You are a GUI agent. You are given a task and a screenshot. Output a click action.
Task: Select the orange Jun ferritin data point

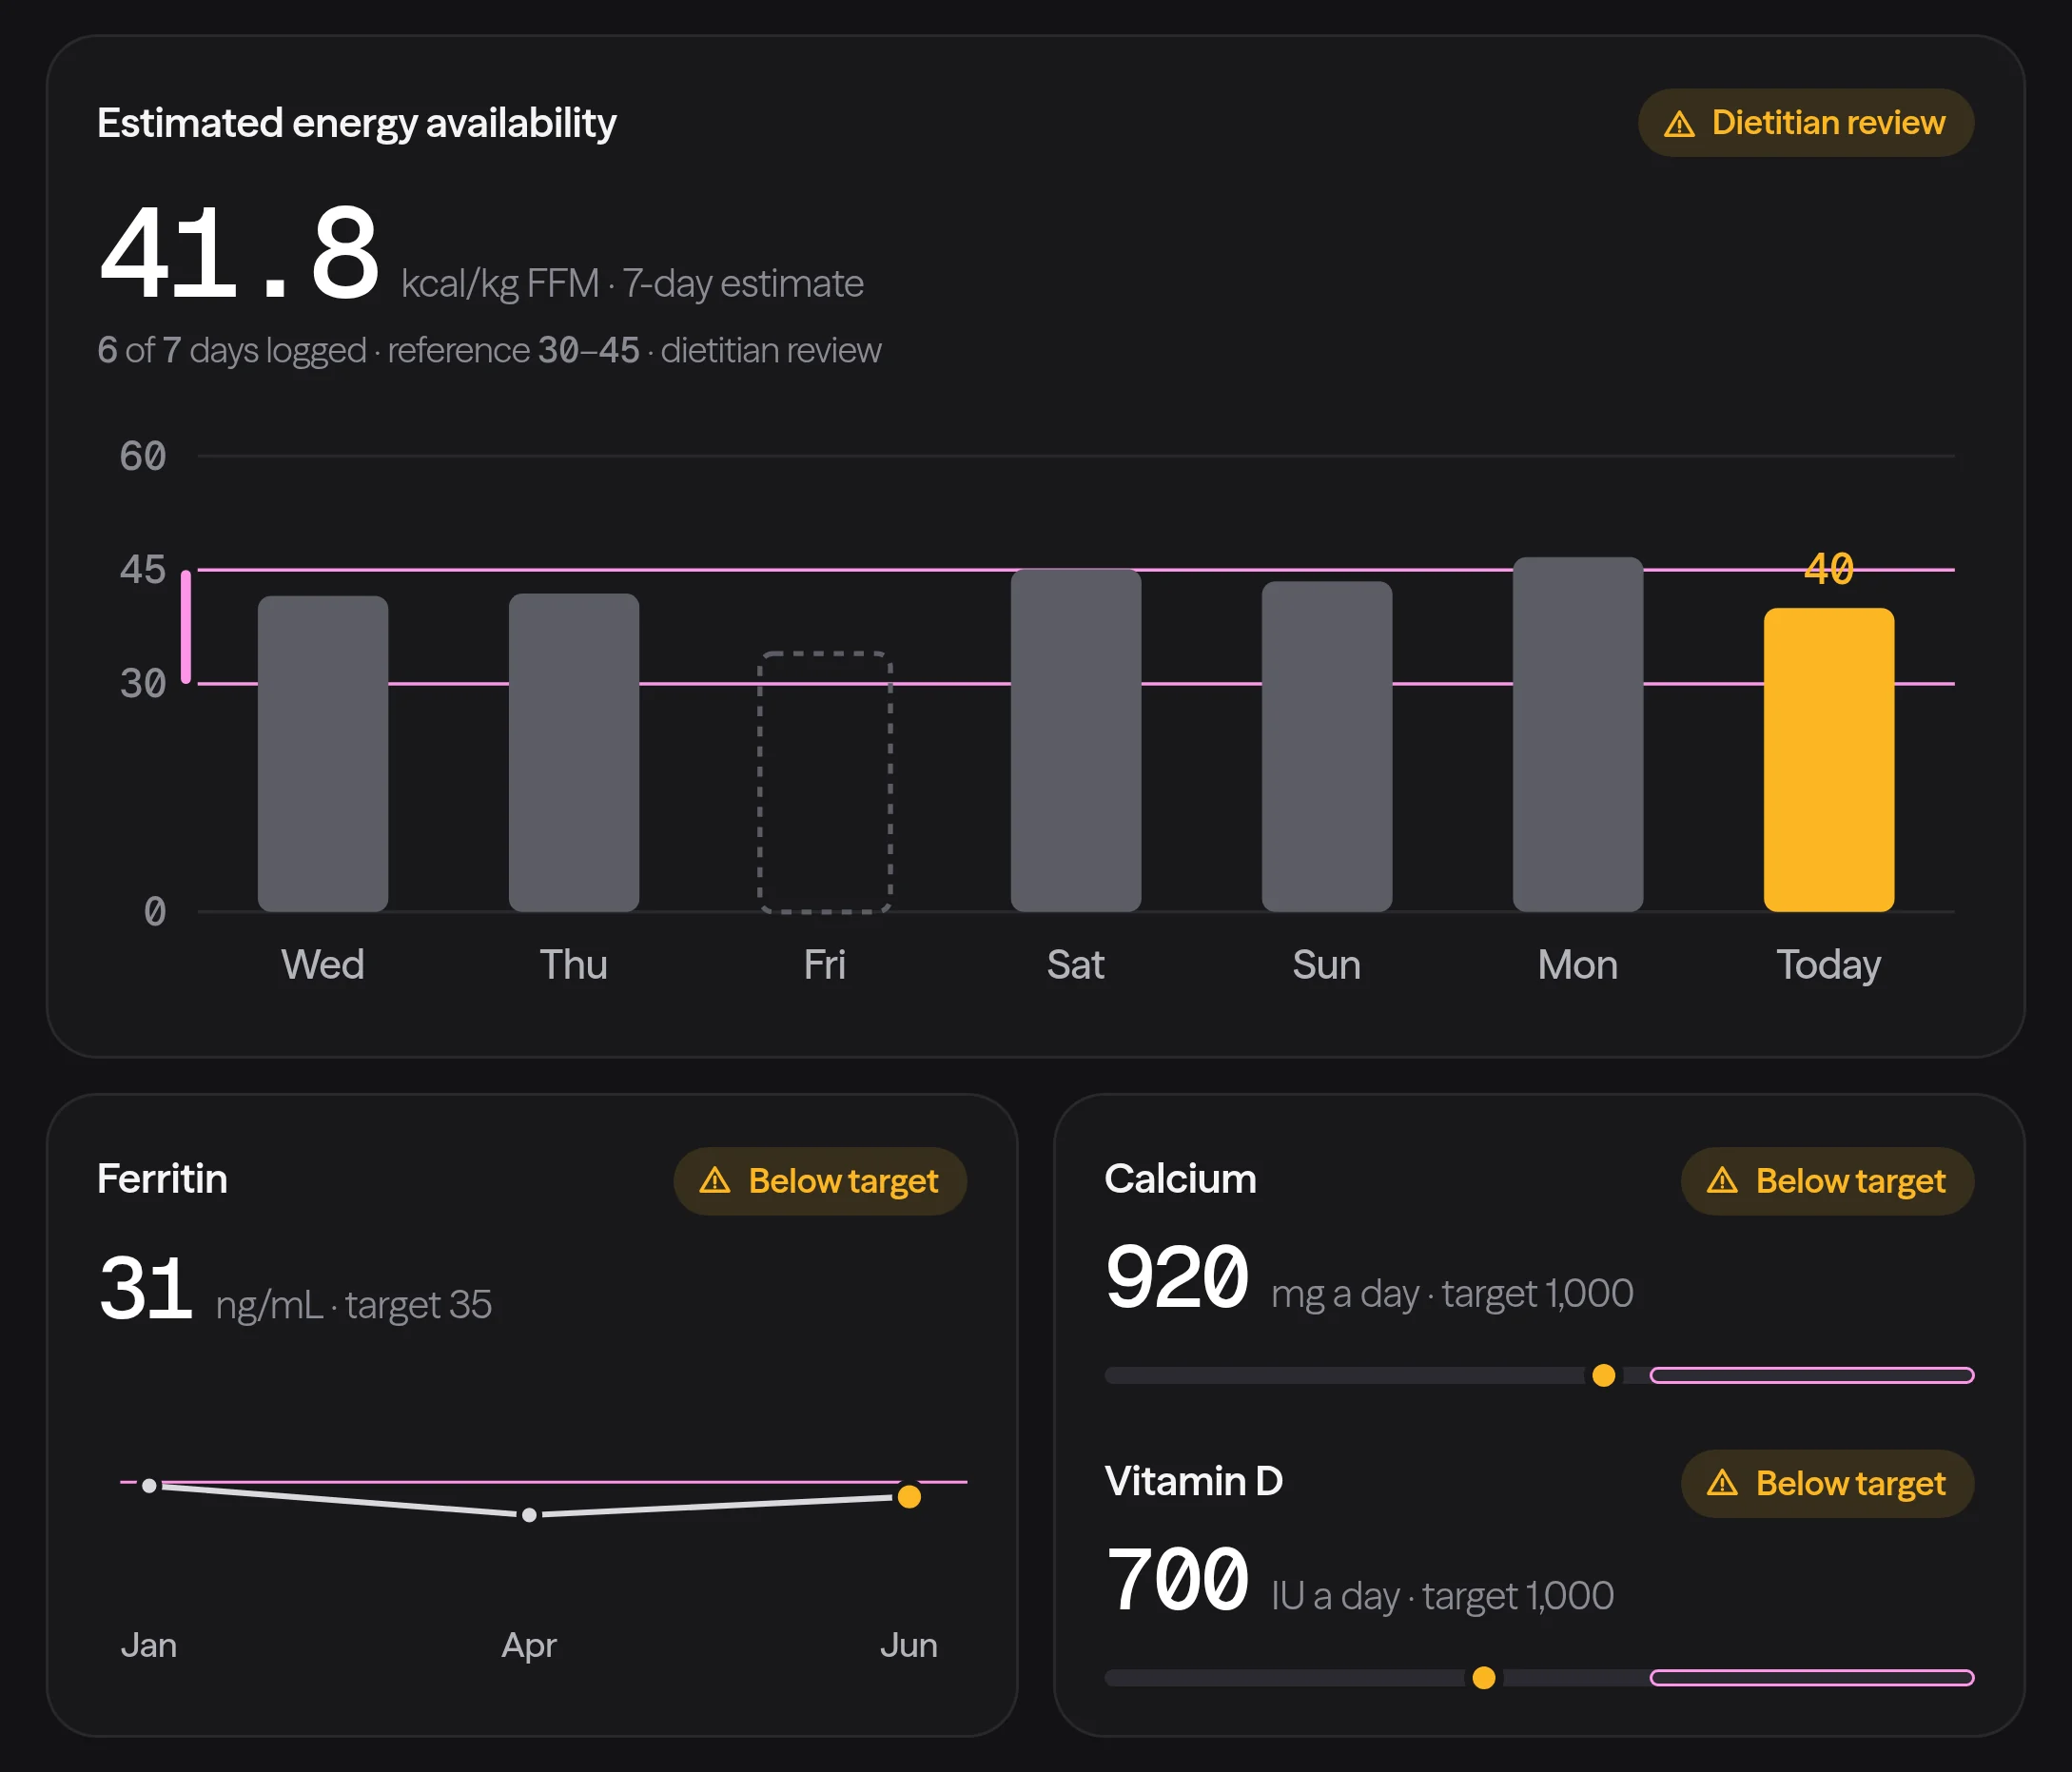(909, 1496)
